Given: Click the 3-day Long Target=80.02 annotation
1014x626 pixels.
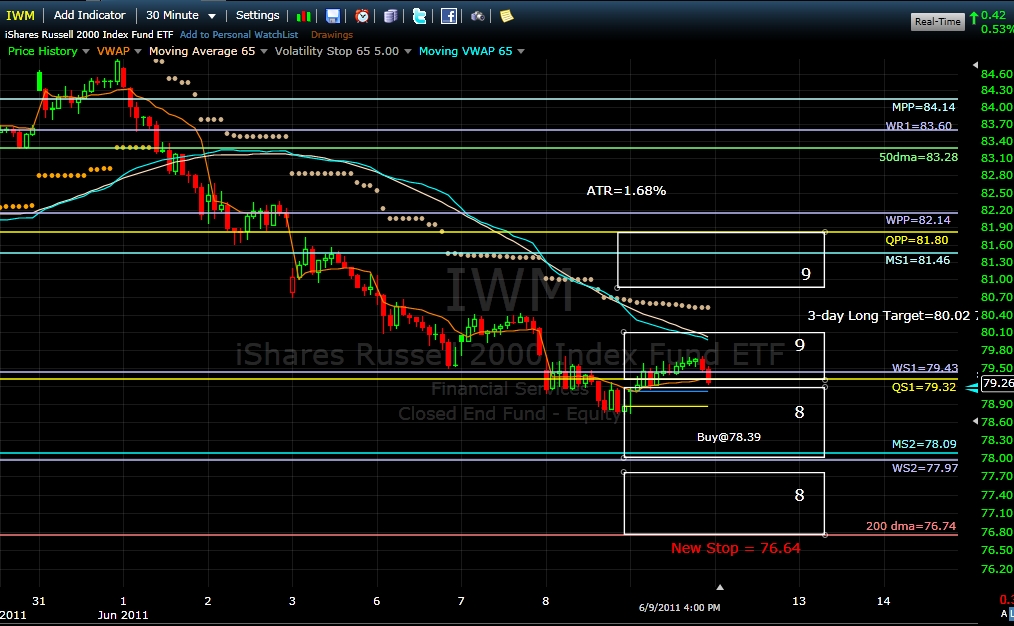Looking at the screenshot, I should coord(889,316).
